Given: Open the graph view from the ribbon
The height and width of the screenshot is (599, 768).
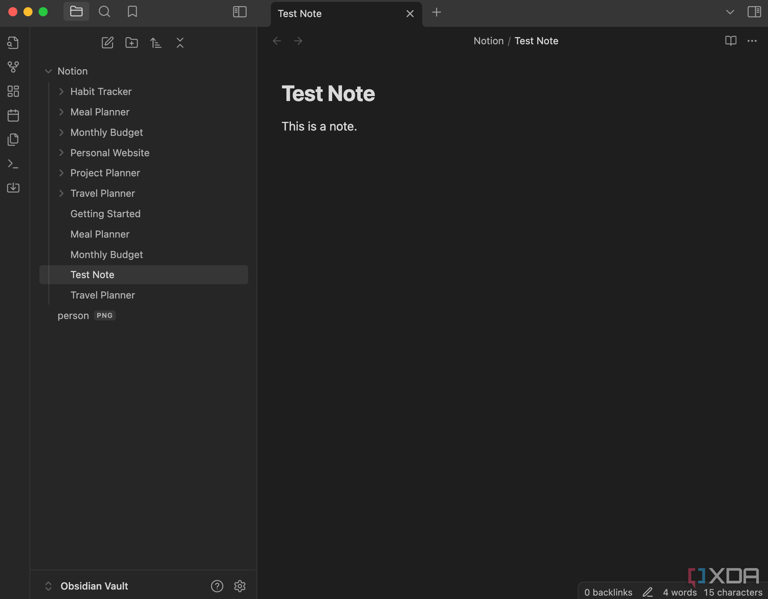Looking at the screenshot, I should [x=13, y=67].
